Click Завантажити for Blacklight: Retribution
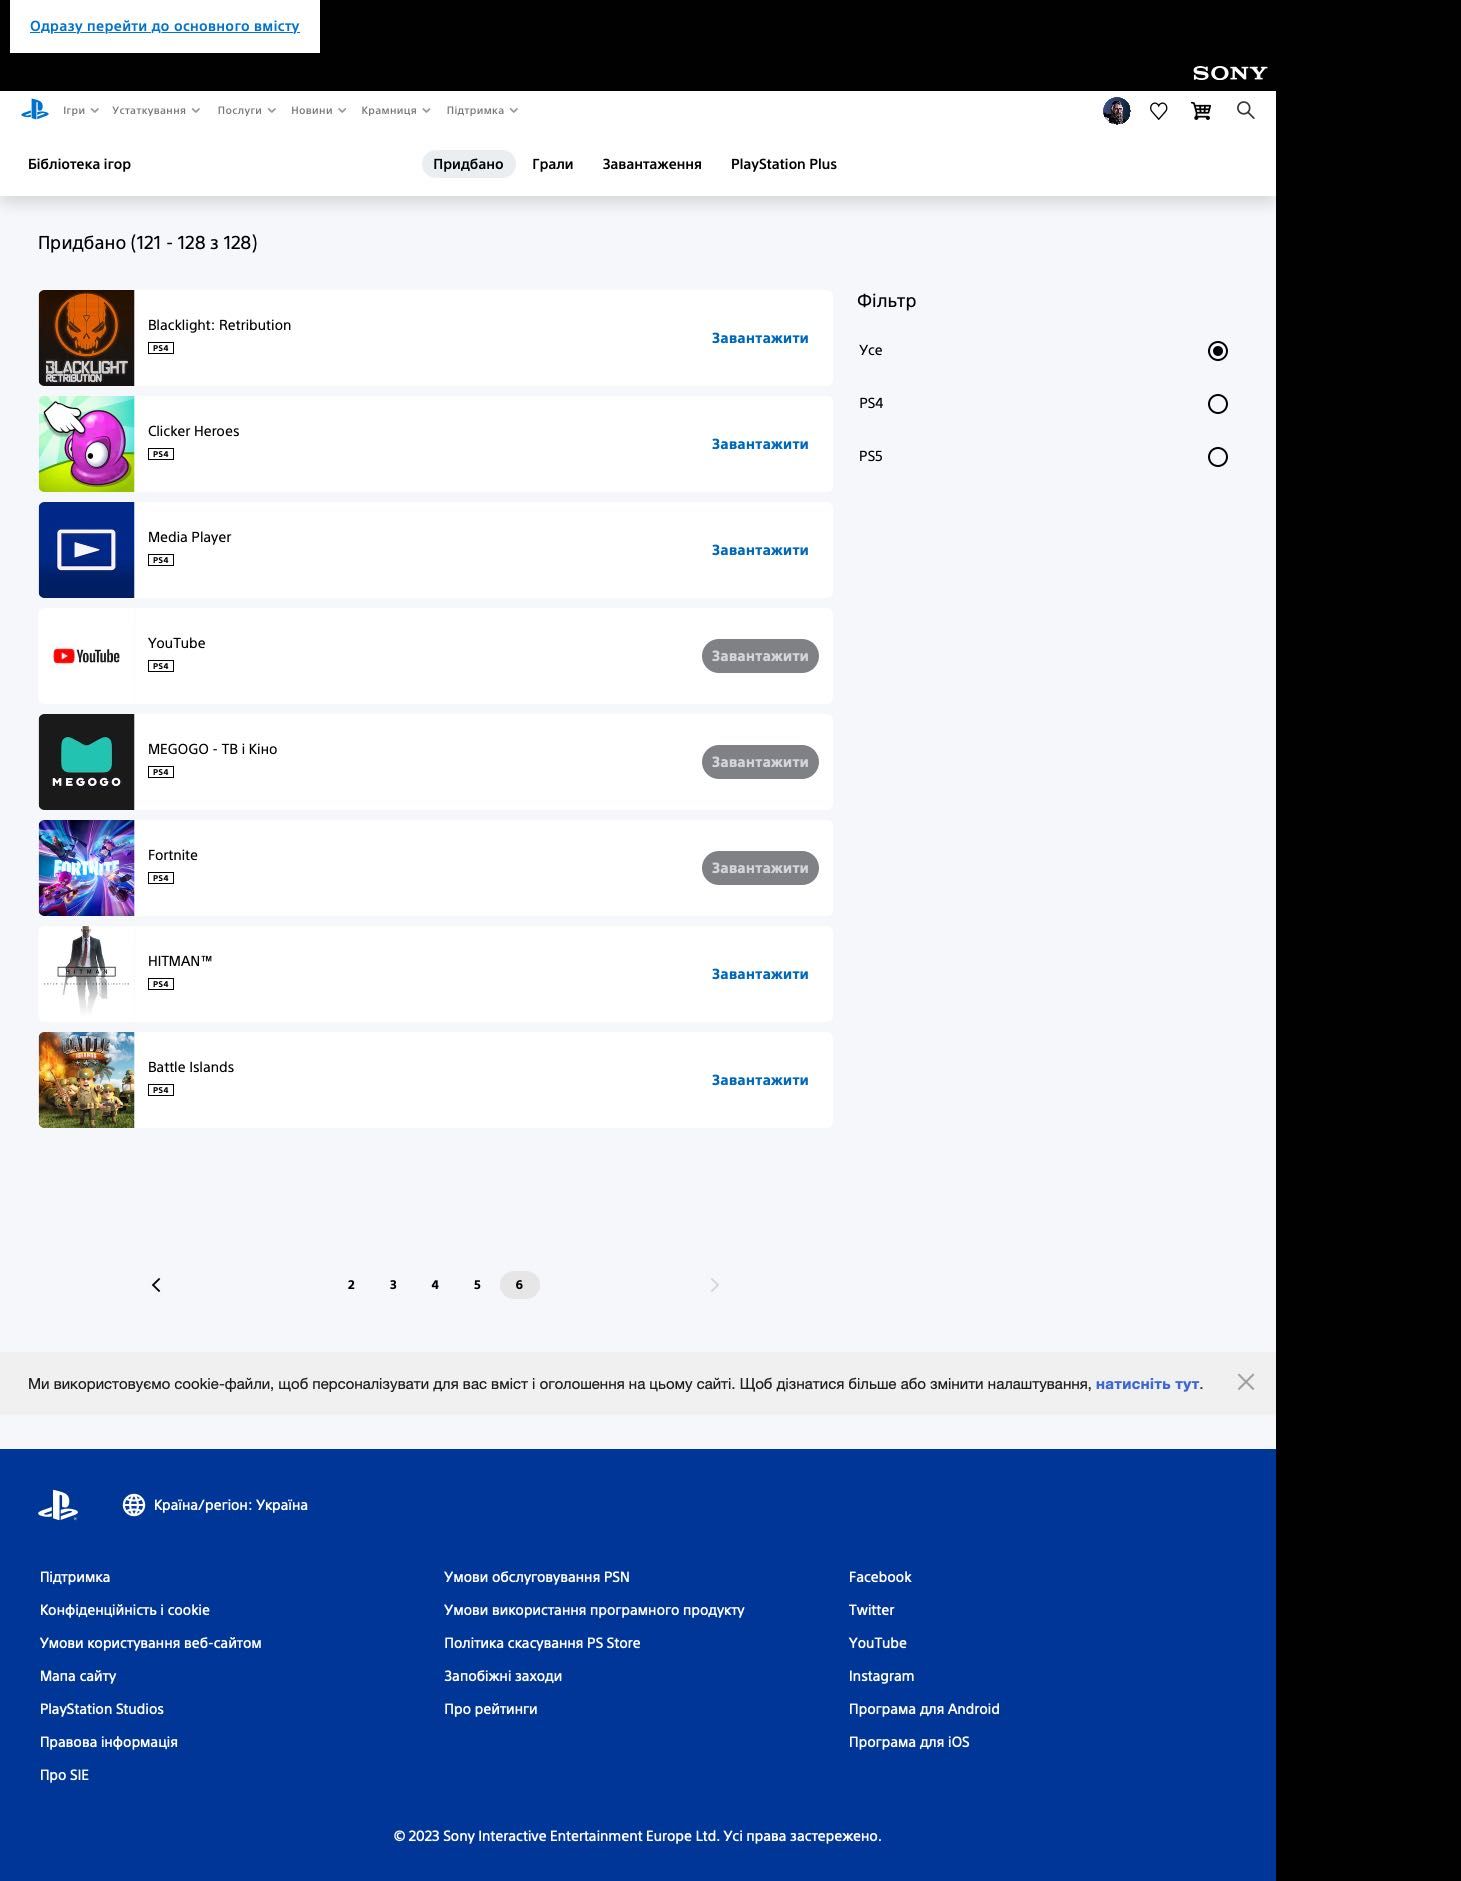Image resolution: width=1461 pixels, height=1881 pixels. coord(760,338)
